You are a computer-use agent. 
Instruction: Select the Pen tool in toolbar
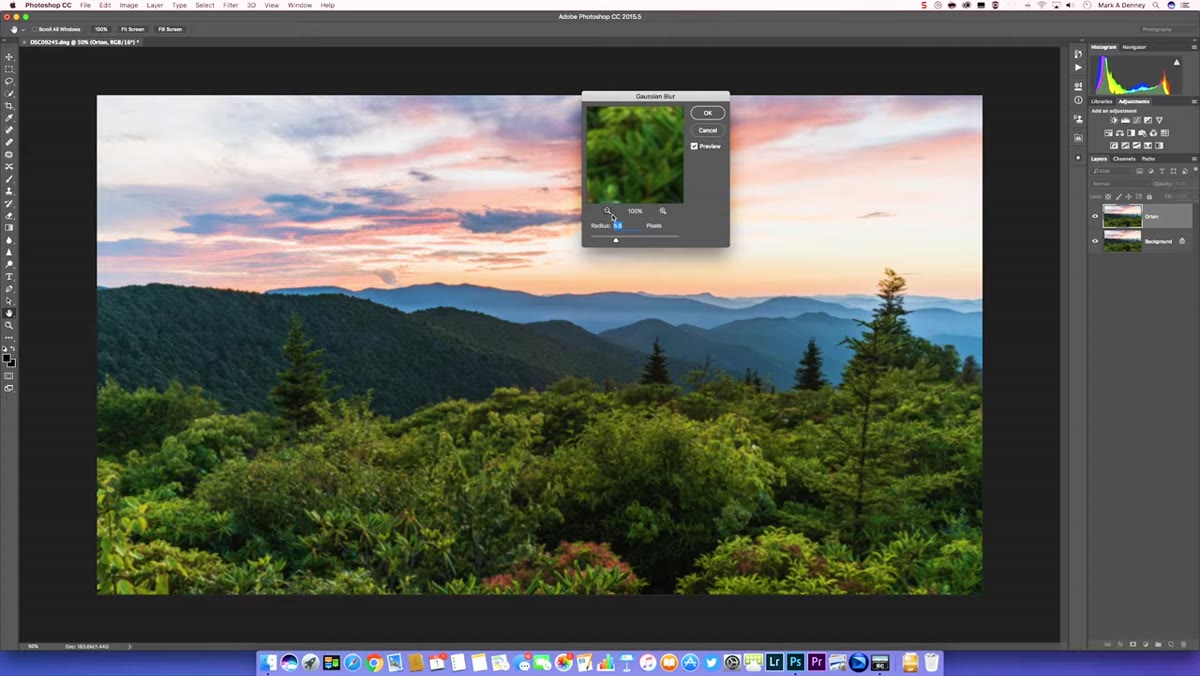tap(10, 288)
